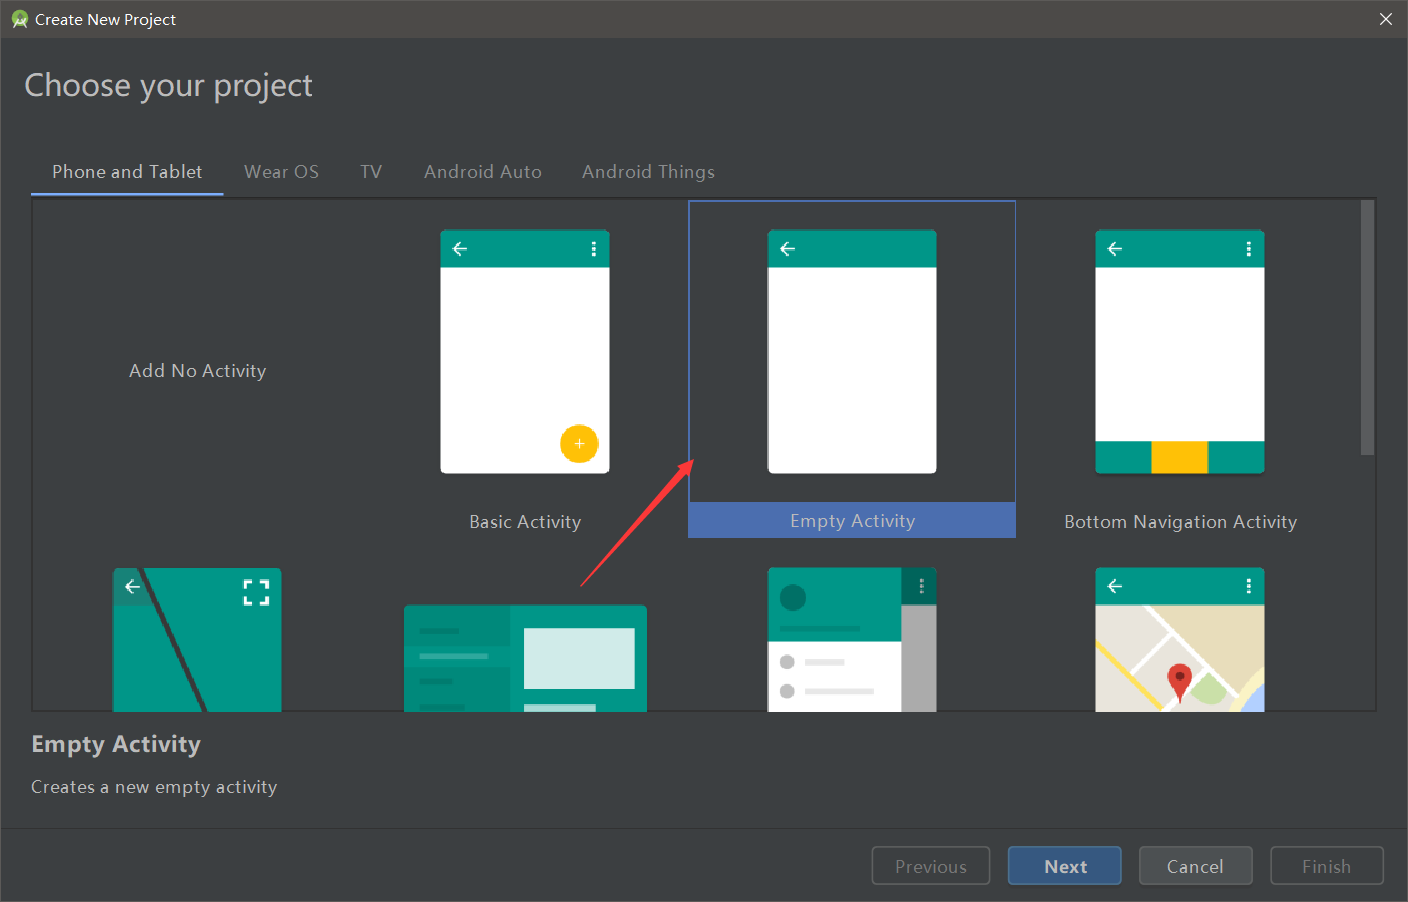This screenshot has width=1408, height=902.
Task: Select the Add No Activity option
Action: click(197, 370)
